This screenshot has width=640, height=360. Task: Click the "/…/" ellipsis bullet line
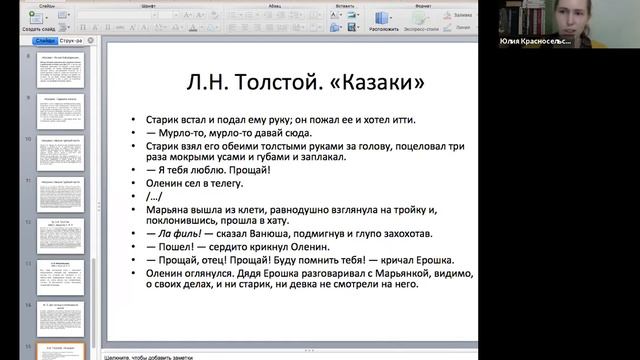pos(154,197)
